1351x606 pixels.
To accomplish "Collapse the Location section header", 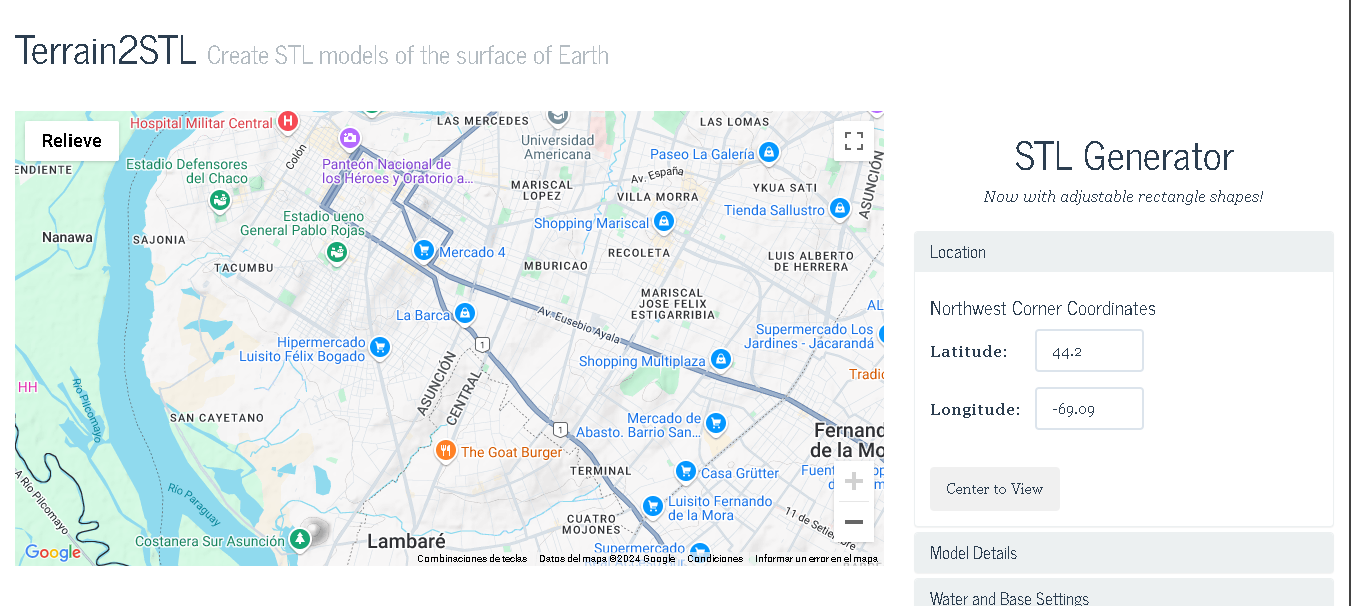I will click(x=1123, y=252).
